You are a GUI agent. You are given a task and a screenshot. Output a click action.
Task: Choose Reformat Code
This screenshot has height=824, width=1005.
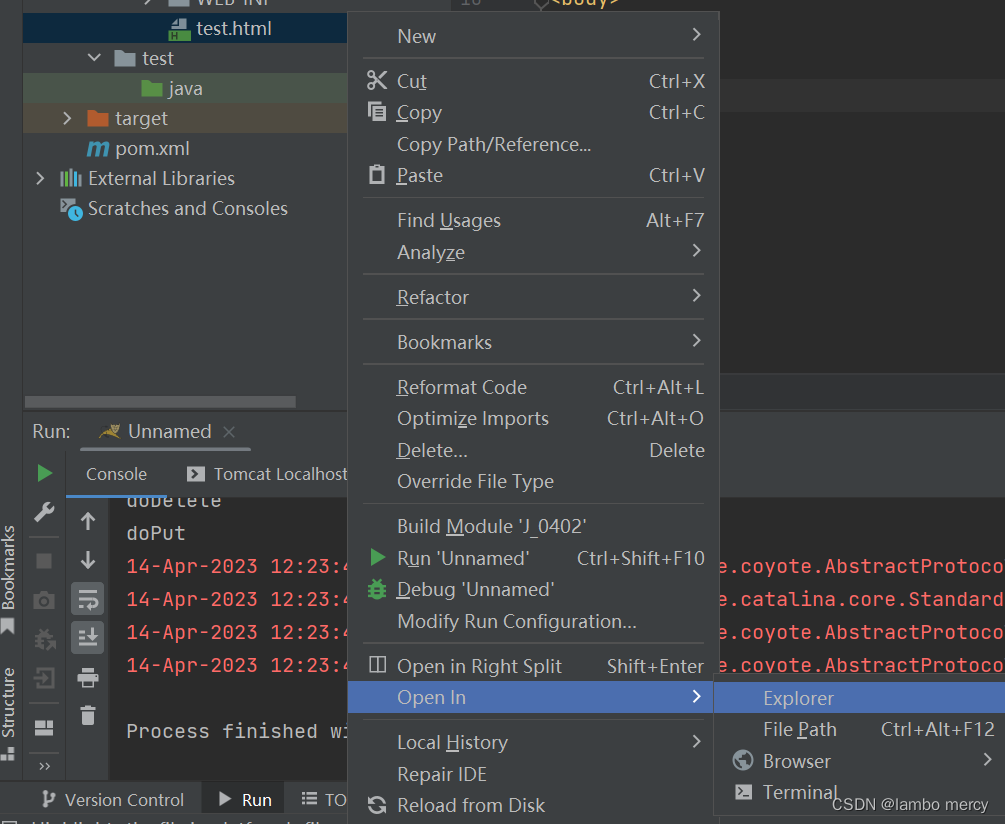pos(533,387)
